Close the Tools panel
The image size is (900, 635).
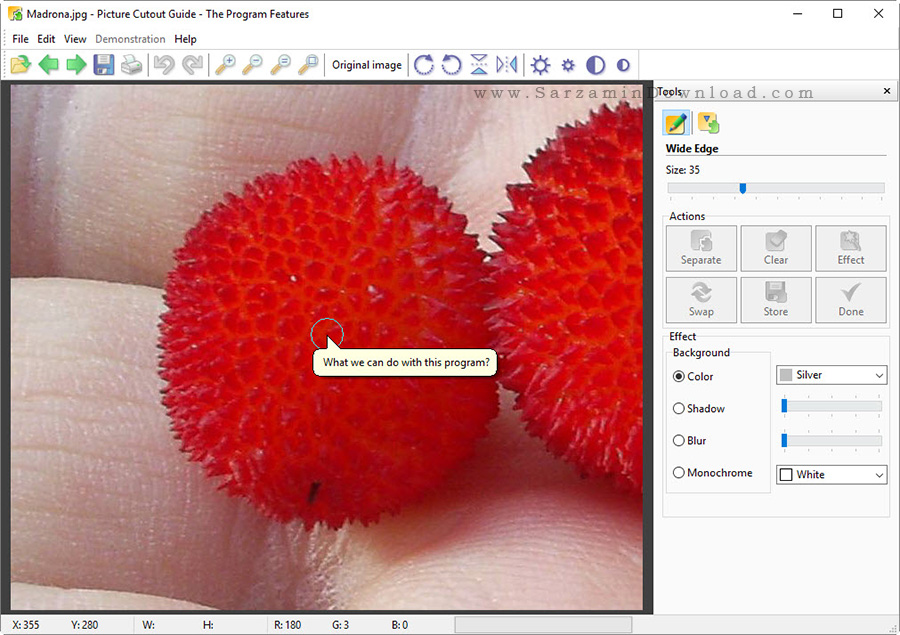coord(887,91)
